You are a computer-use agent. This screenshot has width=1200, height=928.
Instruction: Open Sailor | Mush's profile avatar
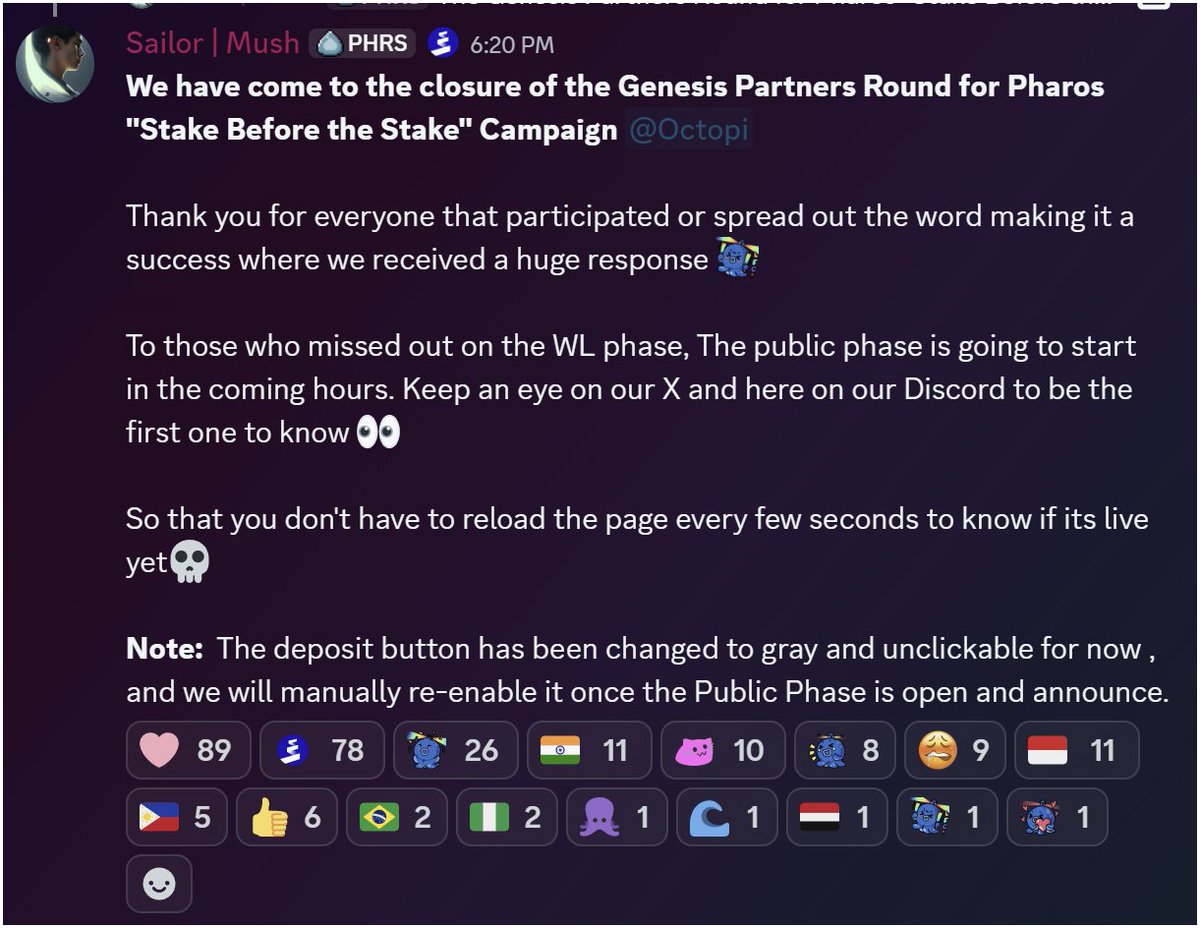55,62
